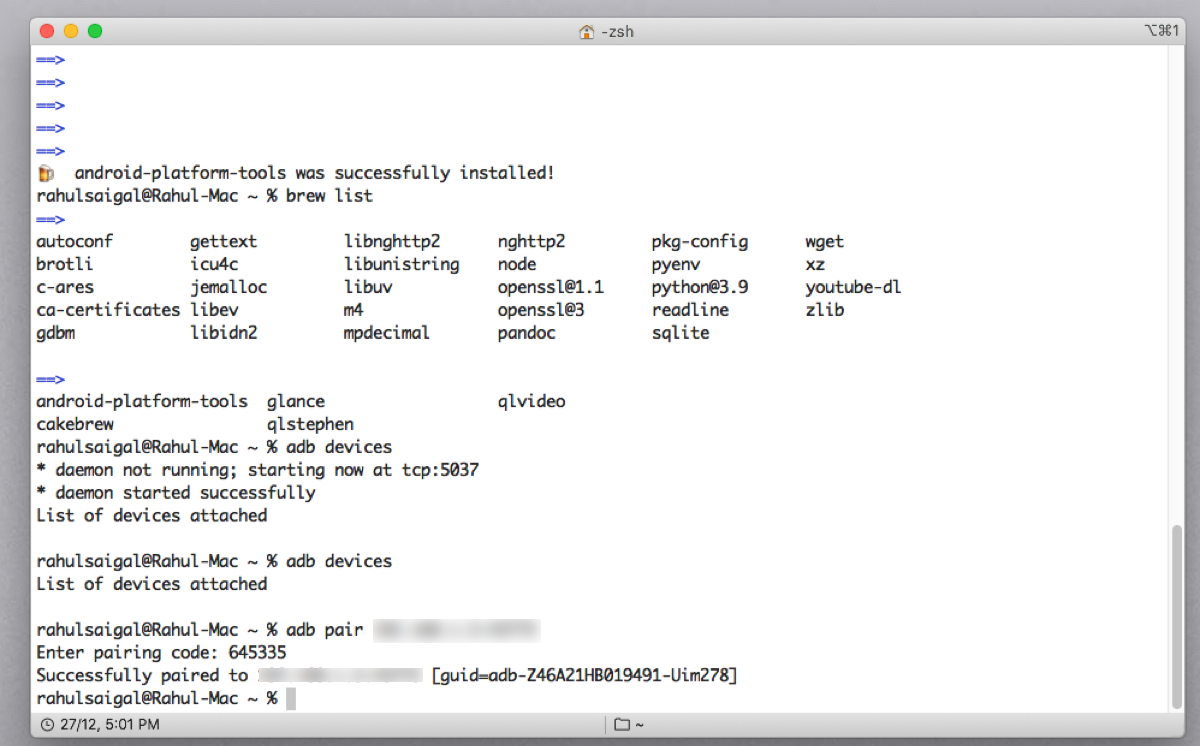
Task: Click the home icon in title bar
Action: [587, 31]
